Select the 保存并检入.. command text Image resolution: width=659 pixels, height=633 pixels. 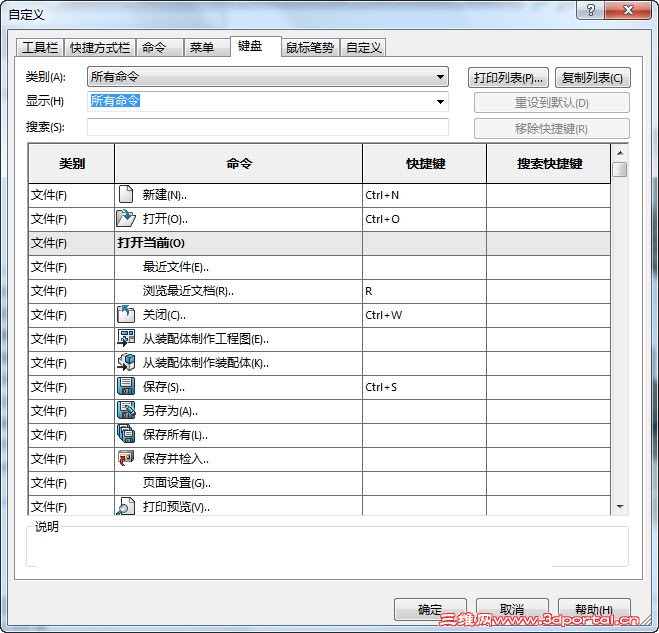point(176,459)
